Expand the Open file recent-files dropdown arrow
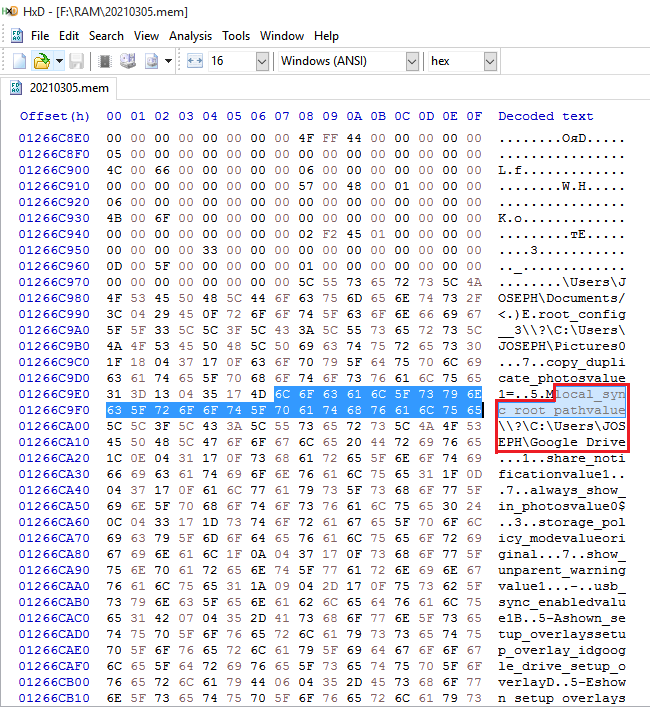The image size is (650, 707). (x=59, y=61)
